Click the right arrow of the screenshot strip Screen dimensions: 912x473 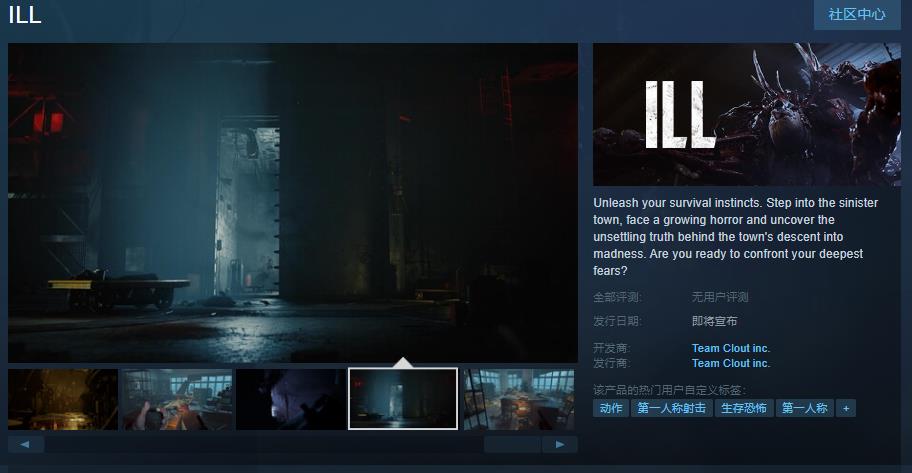(x=560, y=444)
